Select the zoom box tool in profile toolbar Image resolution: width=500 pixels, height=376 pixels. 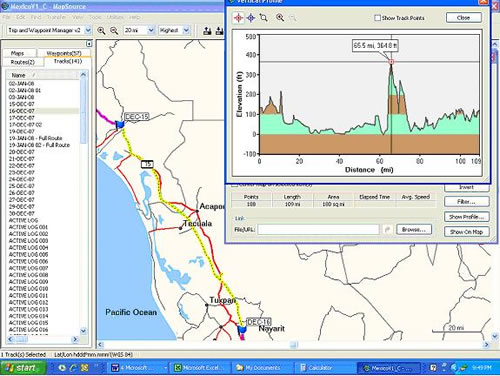(263, 18)
